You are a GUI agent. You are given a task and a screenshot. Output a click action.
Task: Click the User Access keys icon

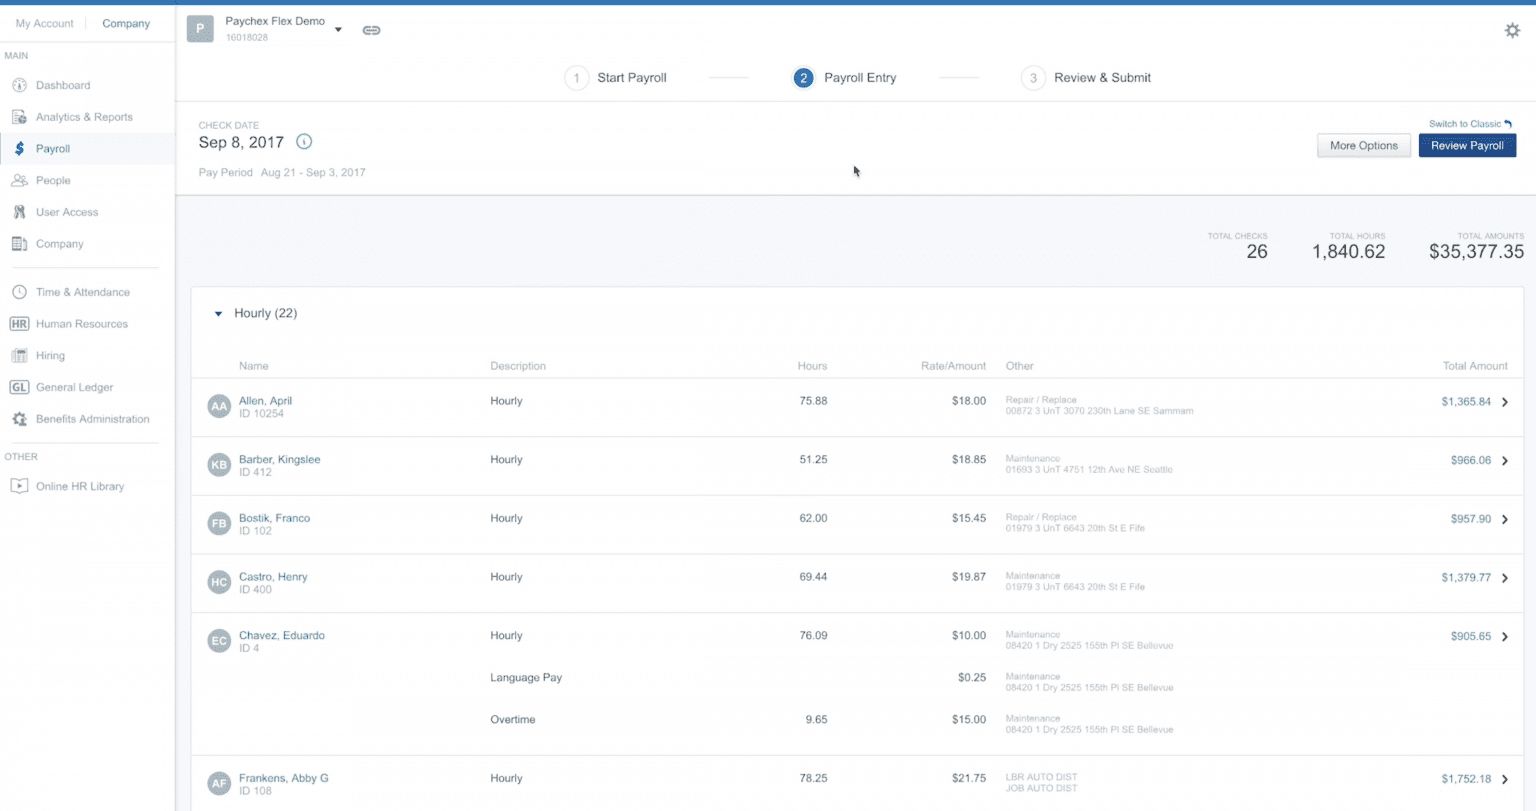tap(18, 212)
